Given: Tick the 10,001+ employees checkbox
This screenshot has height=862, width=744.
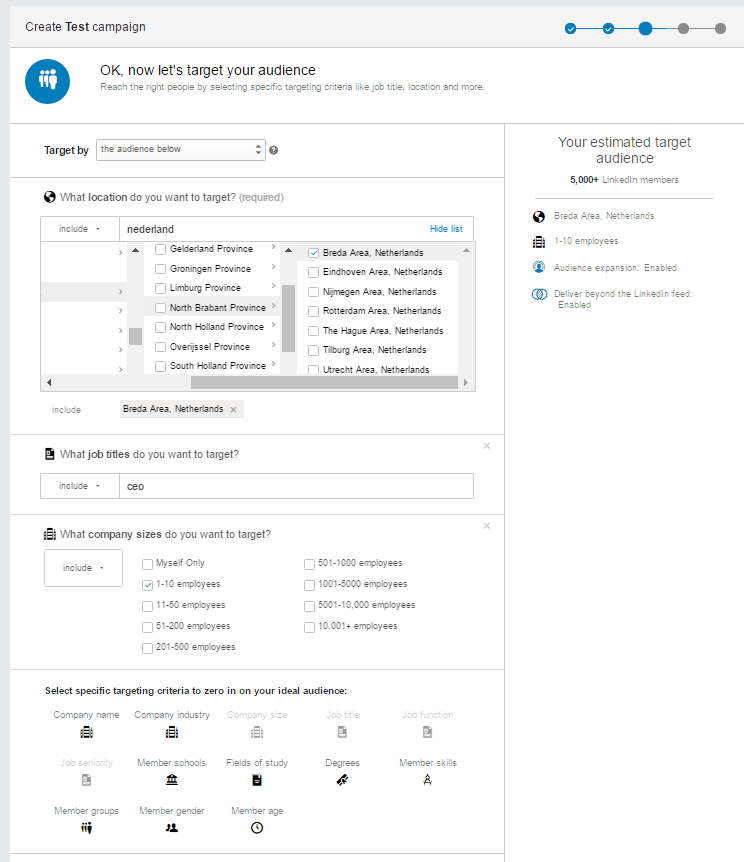Looking at the screenshot, I should tap(310, 626).
